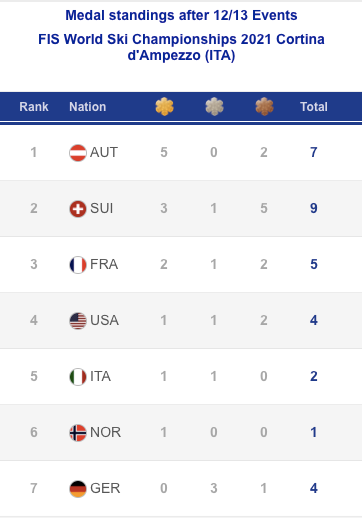Click the Switzerland flag icon

coord(78,209)
